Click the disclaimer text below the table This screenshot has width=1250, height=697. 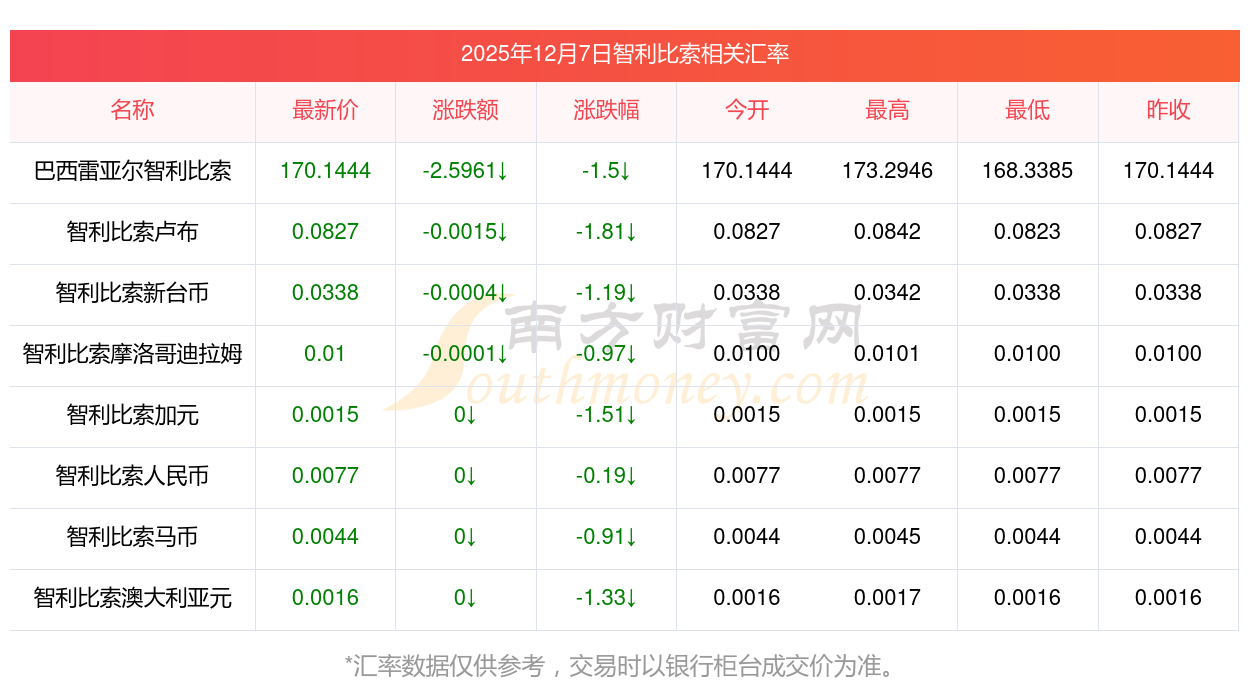[x=624, y=665]
